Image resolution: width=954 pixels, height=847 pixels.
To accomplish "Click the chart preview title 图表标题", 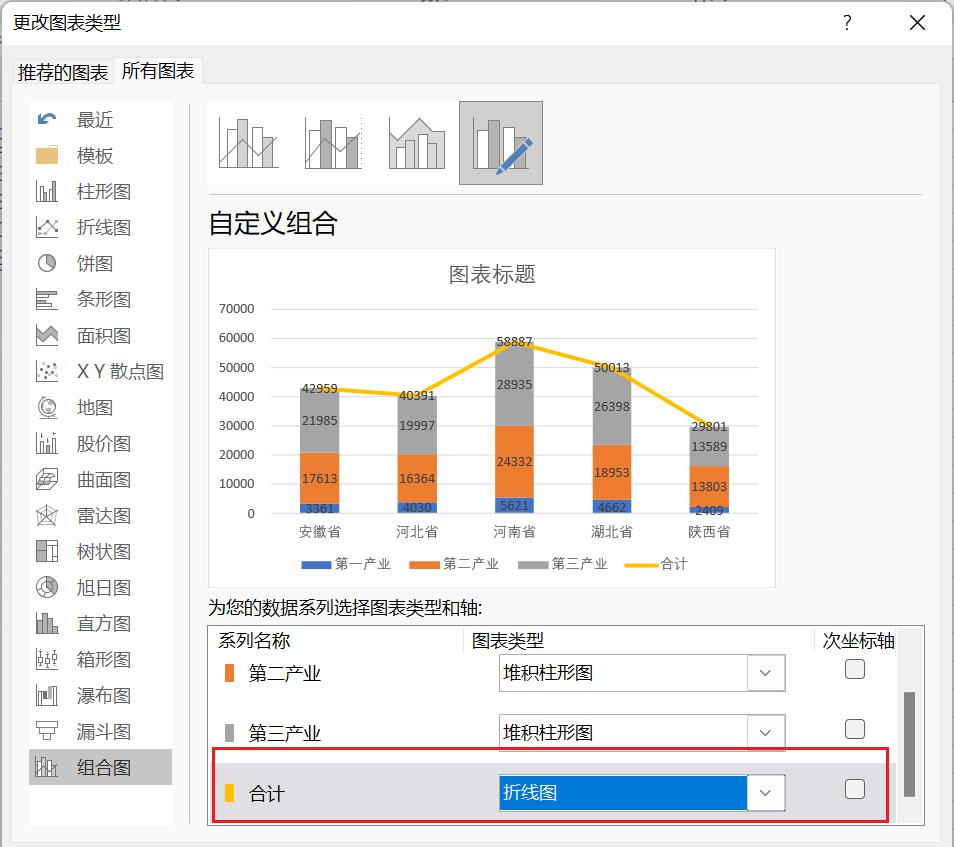I will [x=492, y=274].
